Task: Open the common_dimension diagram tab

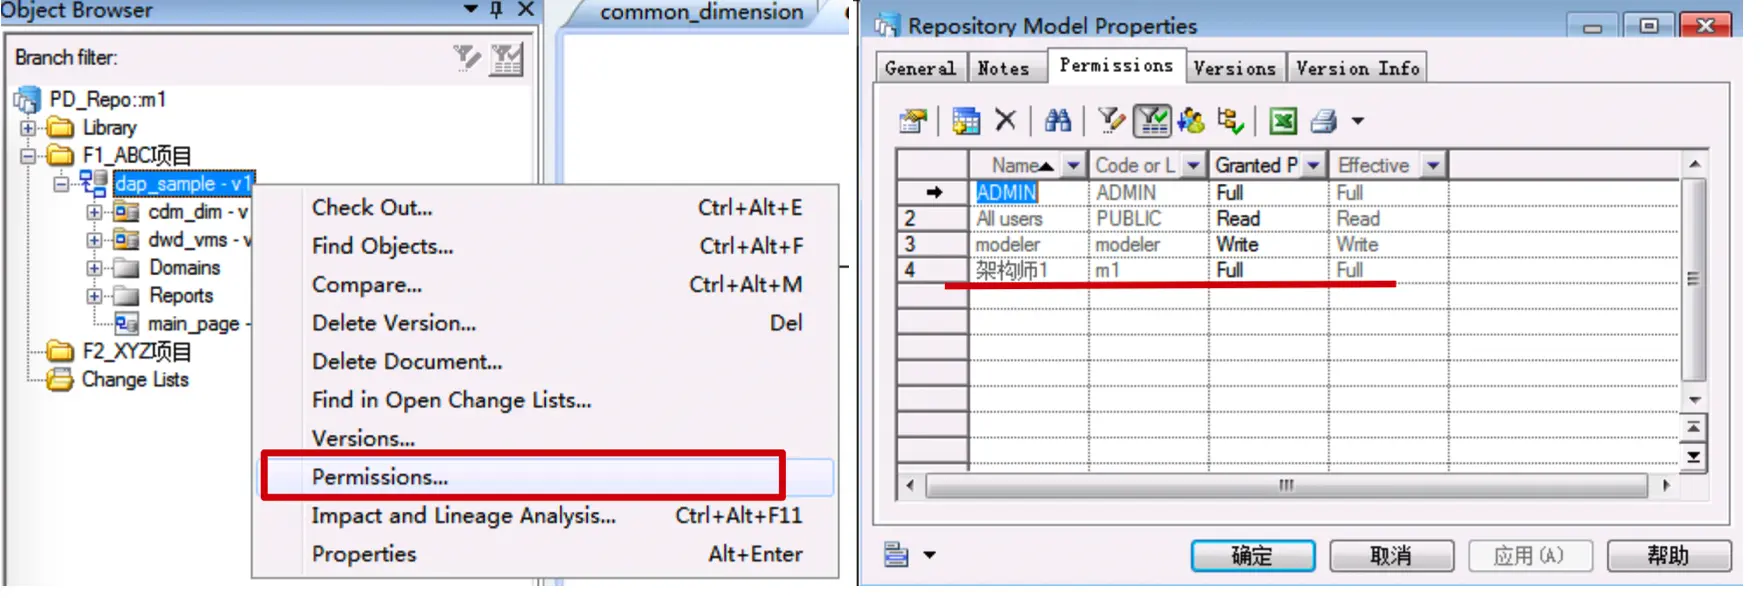Action: pos(701,13)
